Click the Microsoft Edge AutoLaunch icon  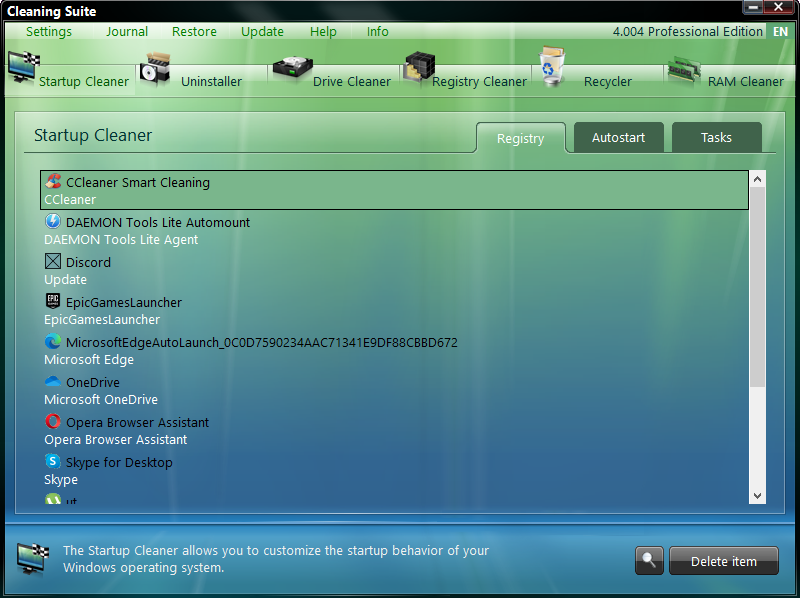[x=53, y=341]
